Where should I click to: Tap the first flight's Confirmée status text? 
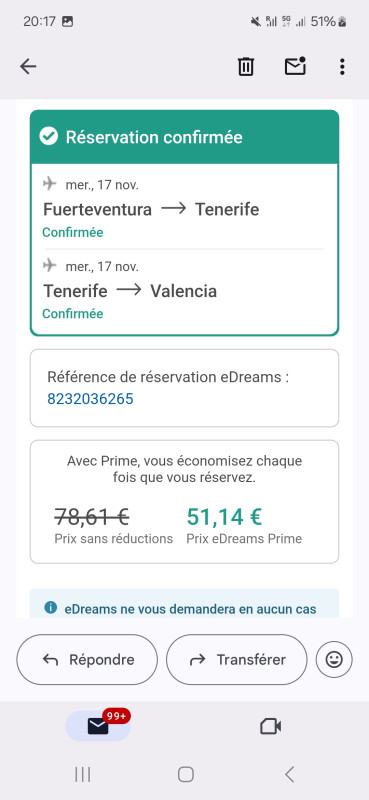pyautogui.click(x=72, y=233)
